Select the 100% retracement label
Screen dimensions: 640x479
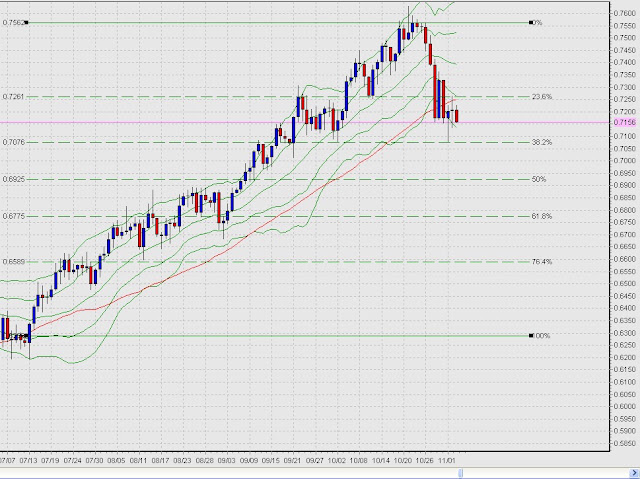pyautogui.click(x=542, y=336)
